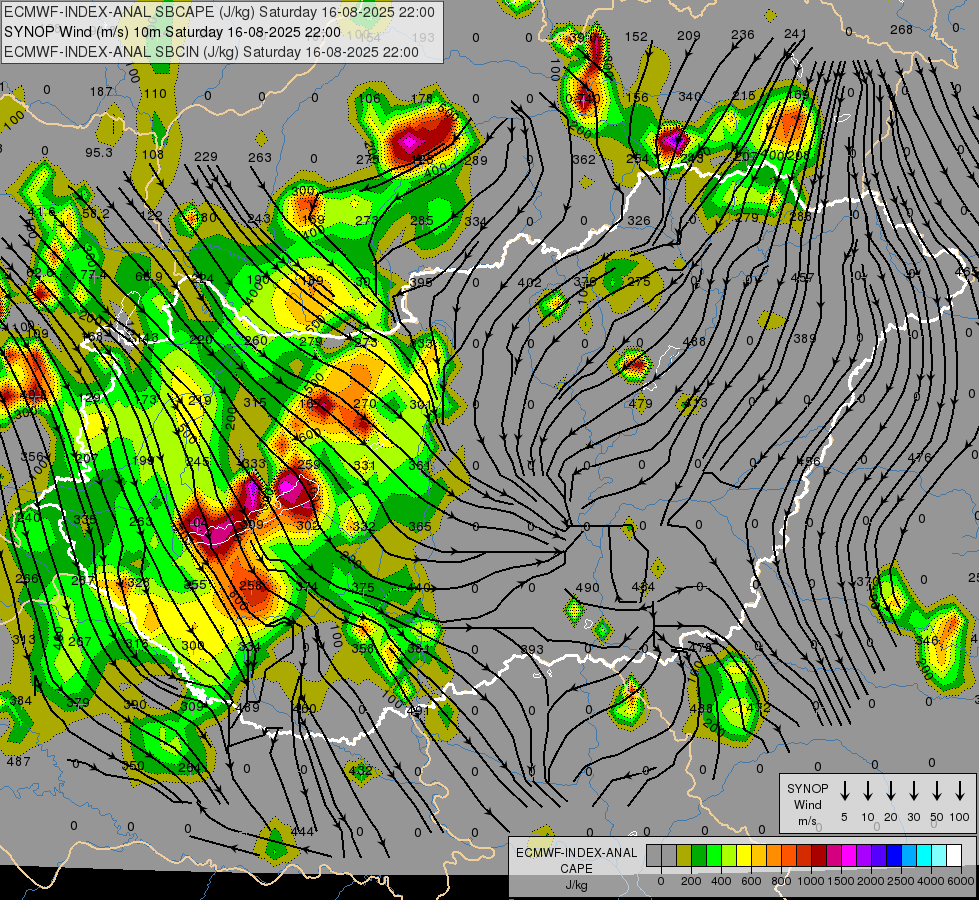Click the 487 value on the map
979x900 pixels.
point(18,761)
